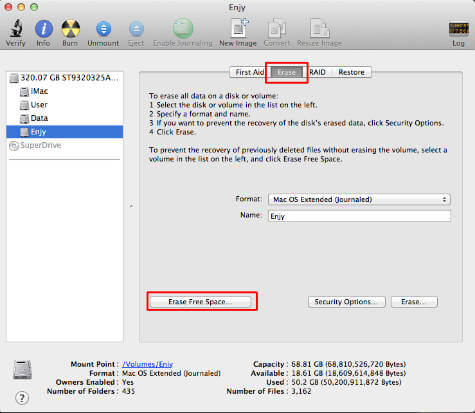Click the Name input field
Image resolution: width=475 pixels, height=413 pixels.
click(359, 216)
